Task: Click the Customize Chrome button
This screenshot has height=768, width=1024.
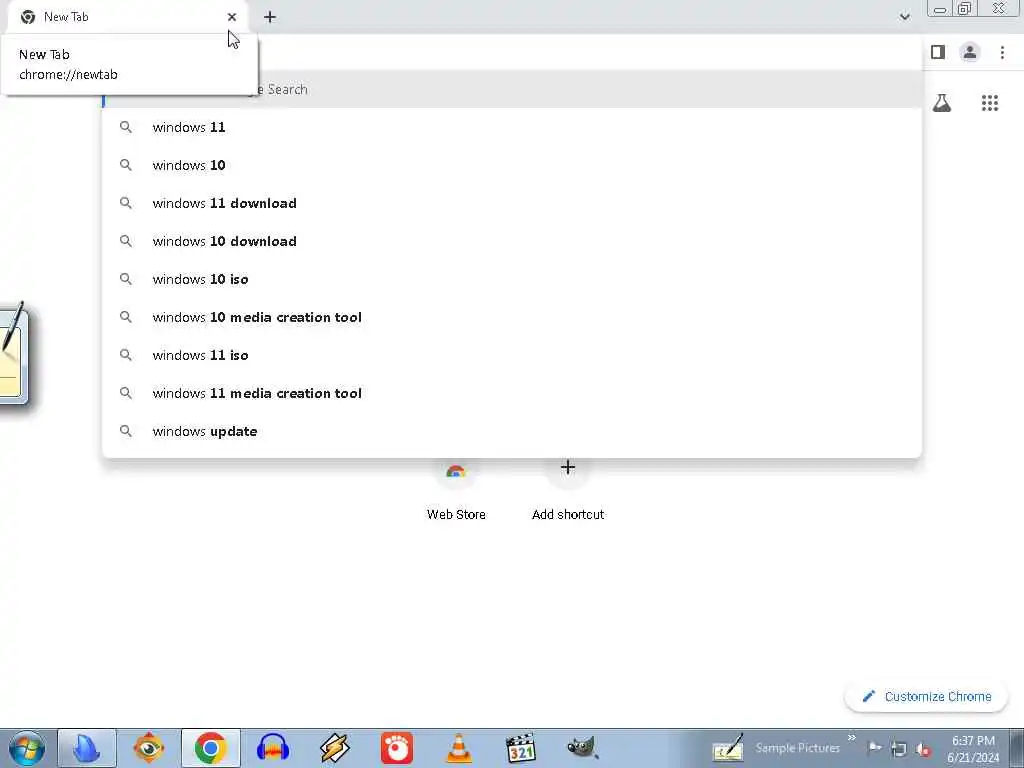Action: (926, 697)
